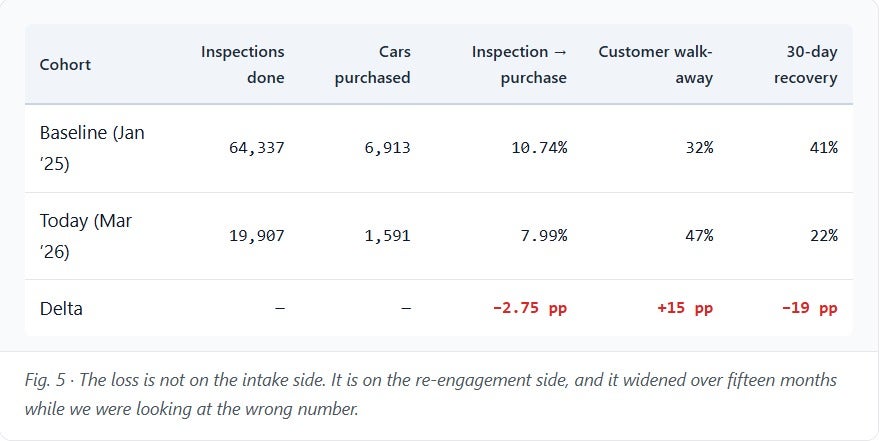Click the Inspections done column header
The image size is (884, 441).
242,65
